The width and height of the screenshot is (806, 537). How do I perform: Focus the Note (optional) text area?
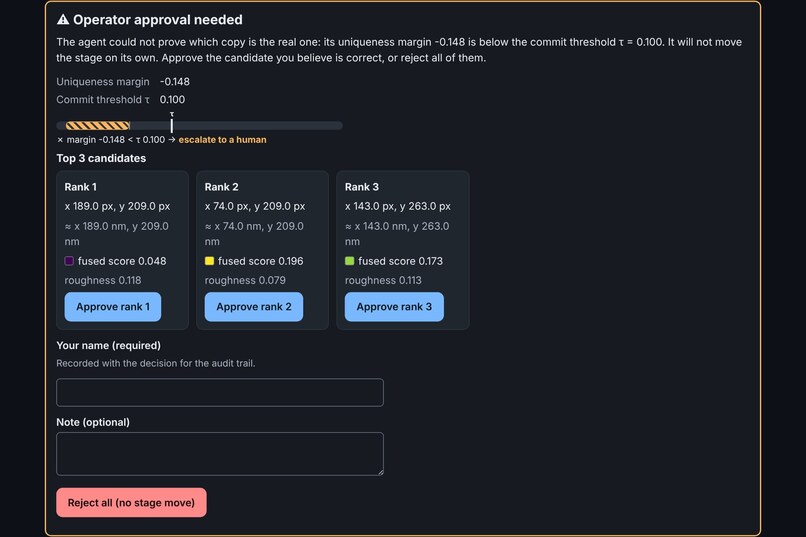(219, 454)
